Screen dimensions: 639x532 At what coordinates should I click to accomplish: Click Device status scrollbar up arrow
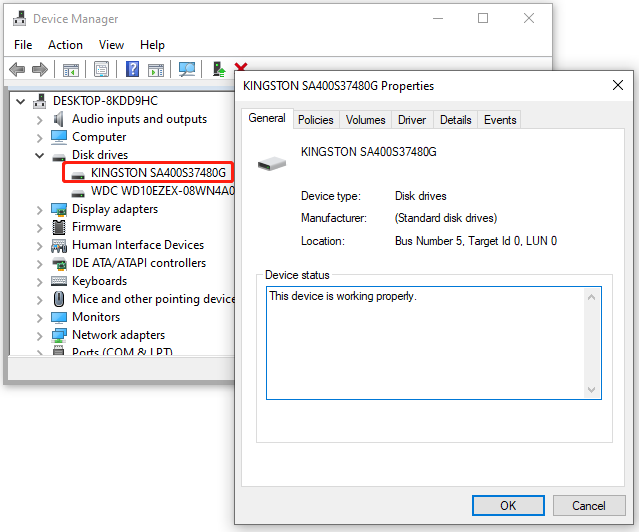(x=592, y=297)
